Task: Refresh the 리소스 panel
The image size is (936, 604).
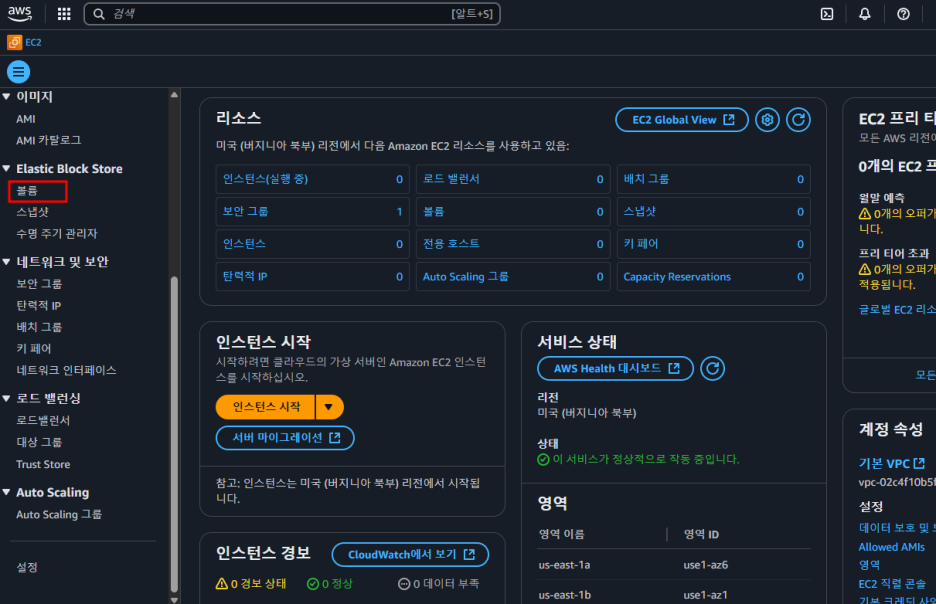Action: [x=798, y=120]
